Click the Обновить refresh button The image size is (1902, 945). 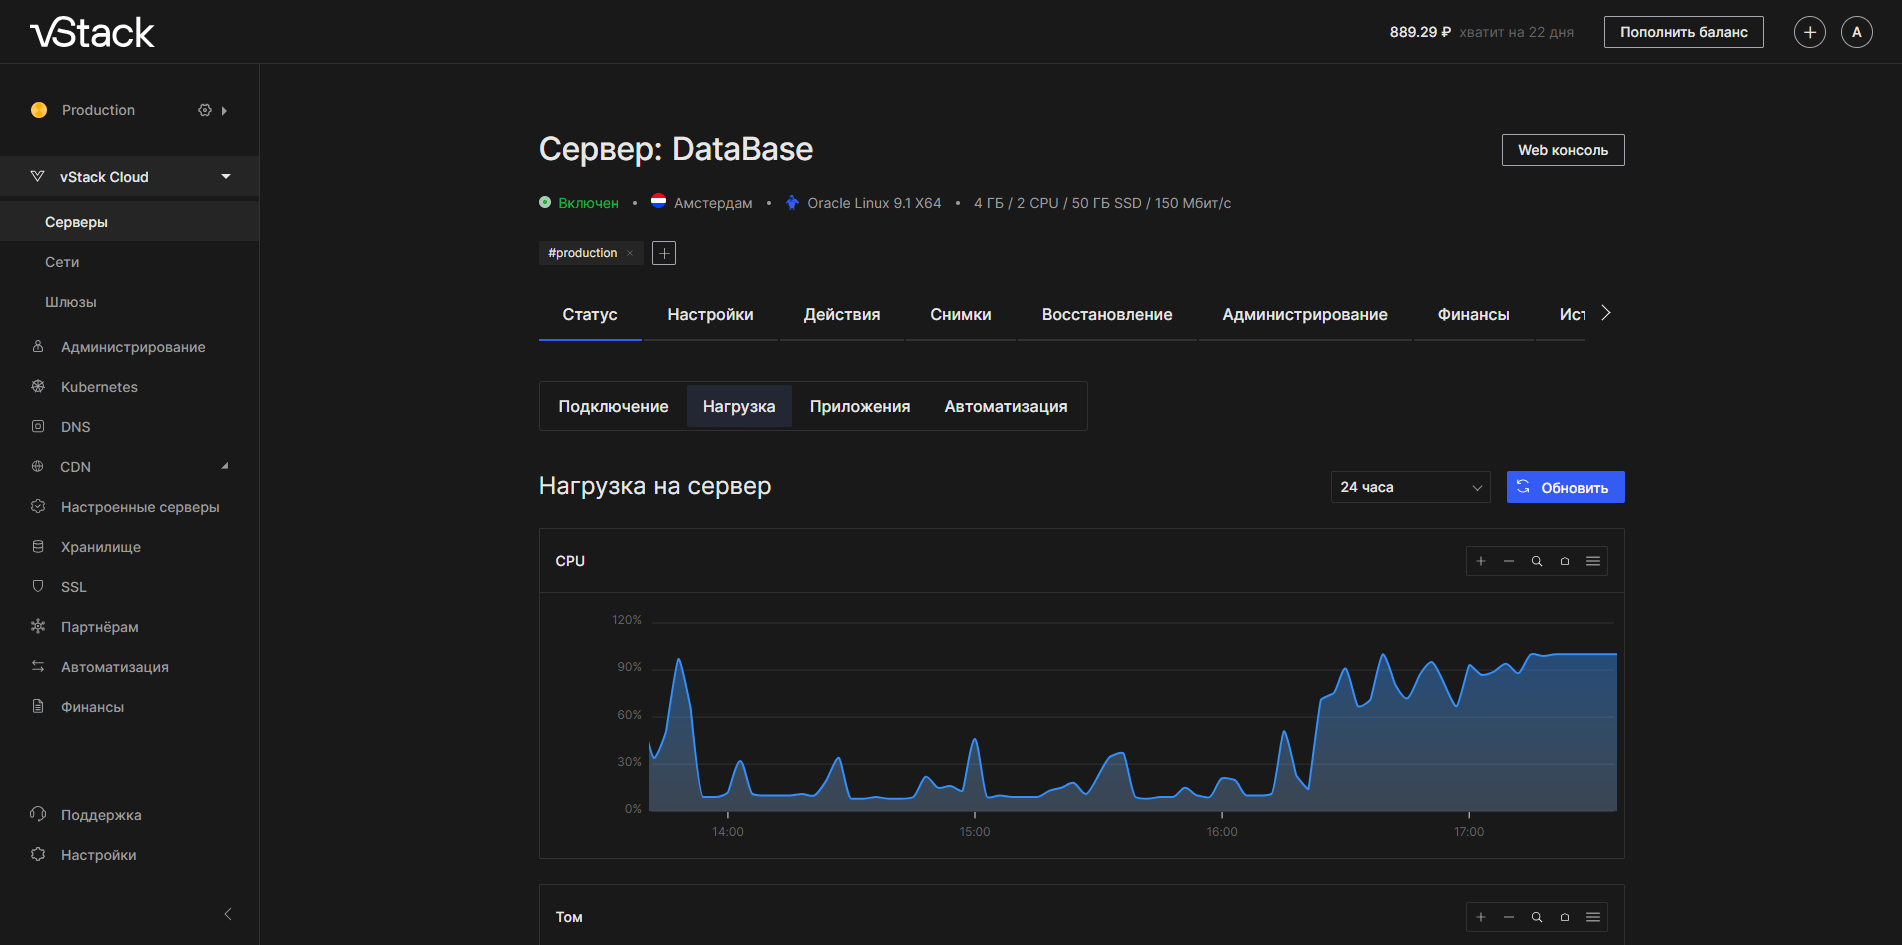pyautogui.click(x=1565, y=487)
